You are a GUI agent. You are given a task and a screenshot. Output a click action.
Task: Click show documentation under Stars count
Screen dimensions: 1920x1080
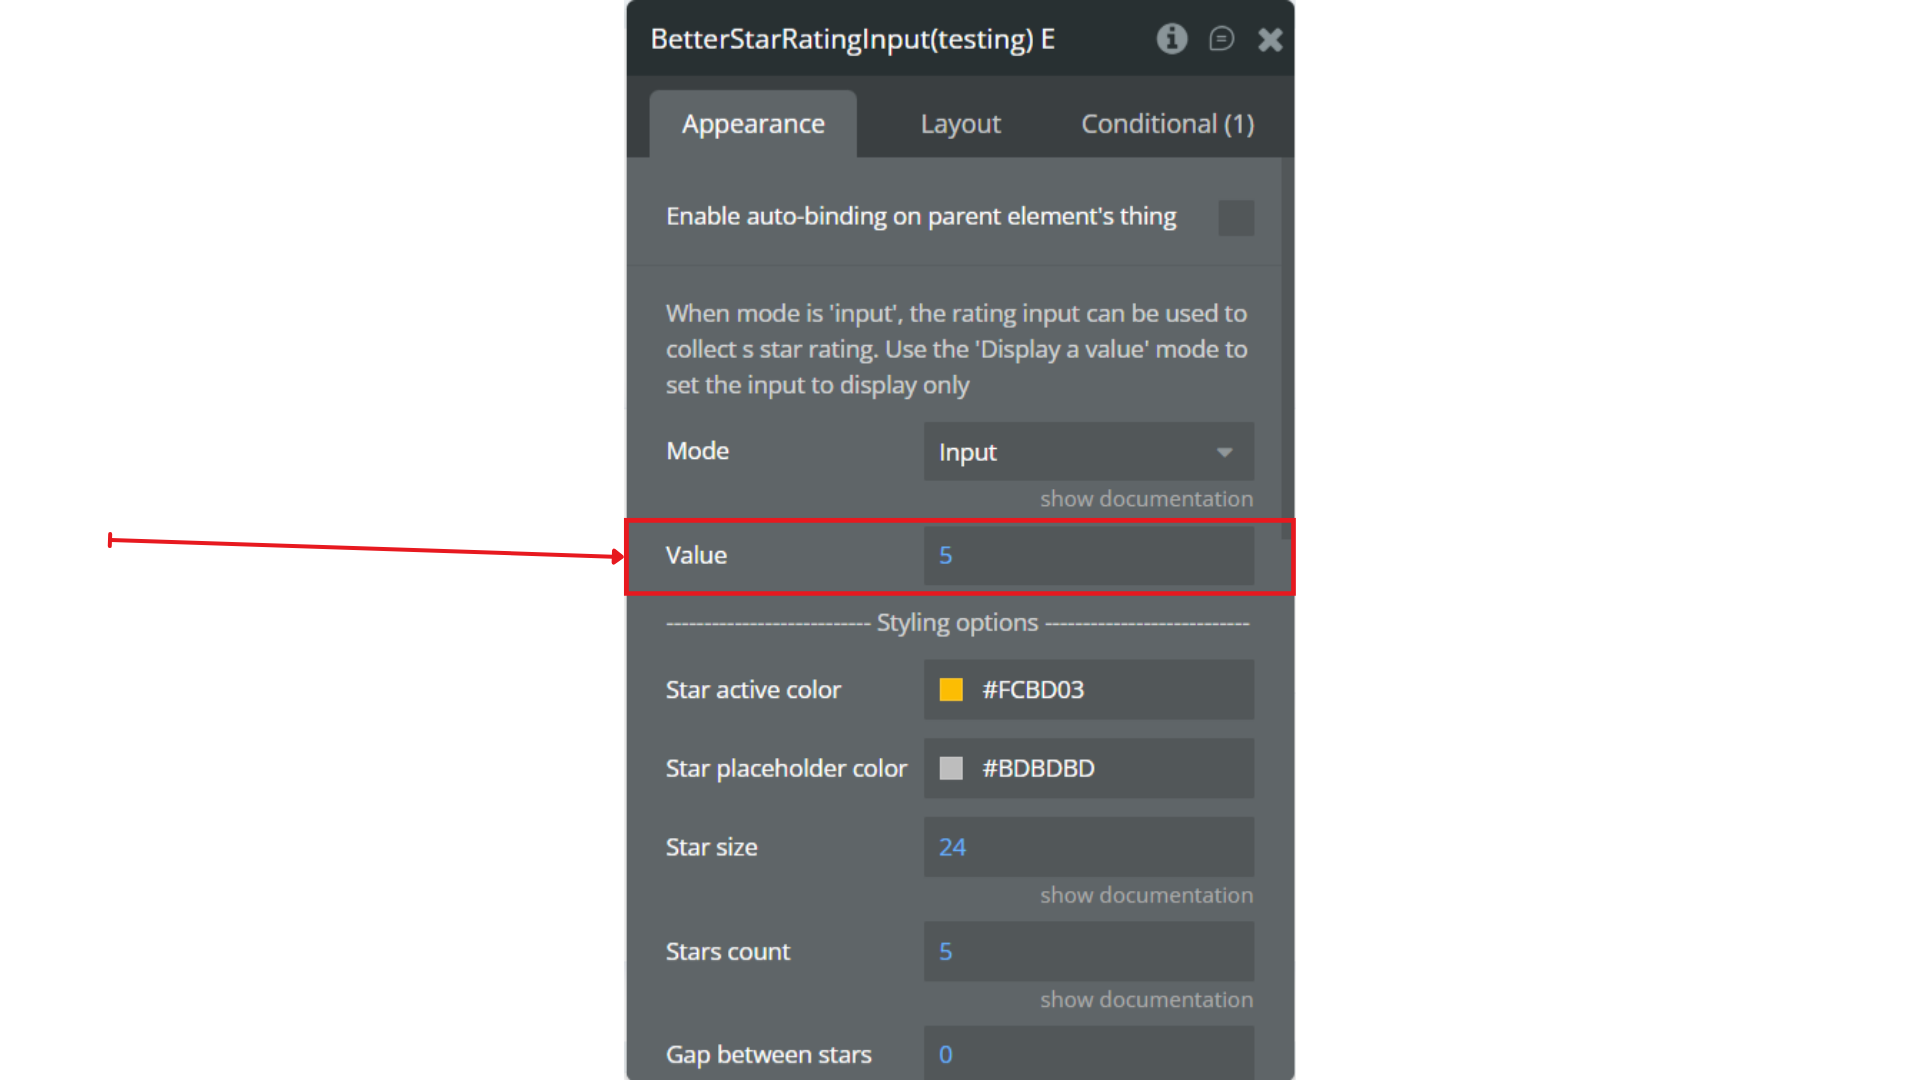click(x=1146, y=999)
